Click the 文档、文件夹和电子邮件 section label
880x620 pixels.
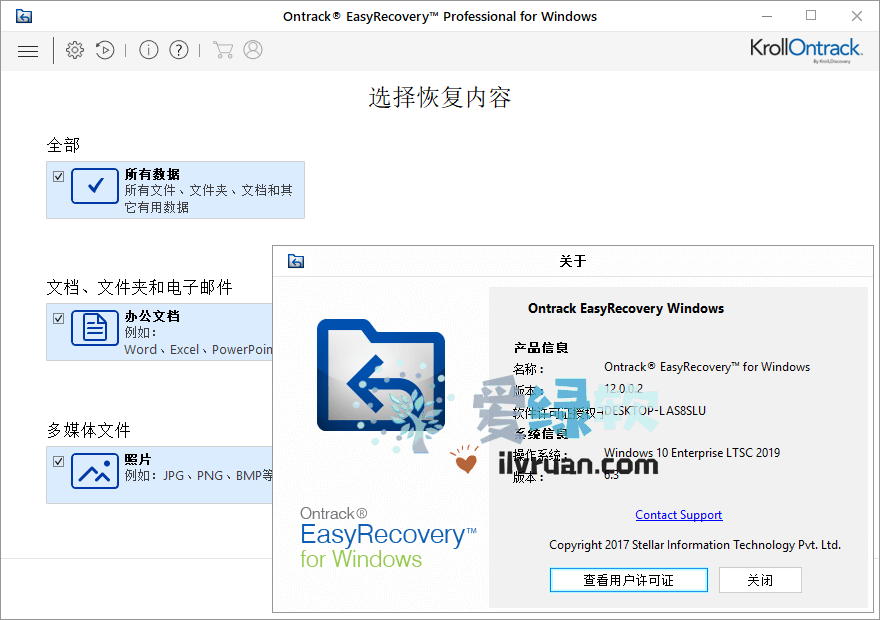[139, 287]
